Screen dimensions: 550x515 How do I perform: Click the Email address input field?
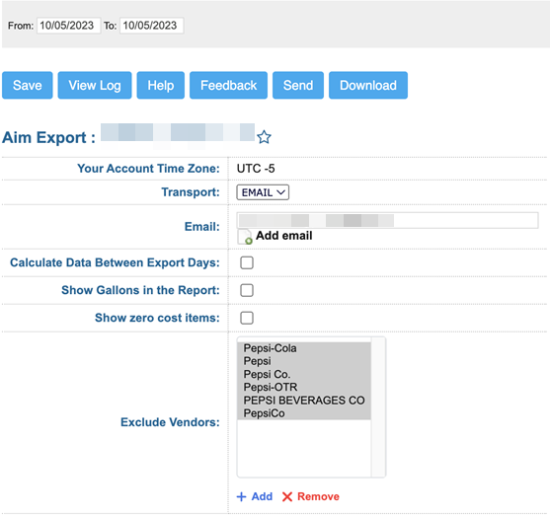point(388,220)
